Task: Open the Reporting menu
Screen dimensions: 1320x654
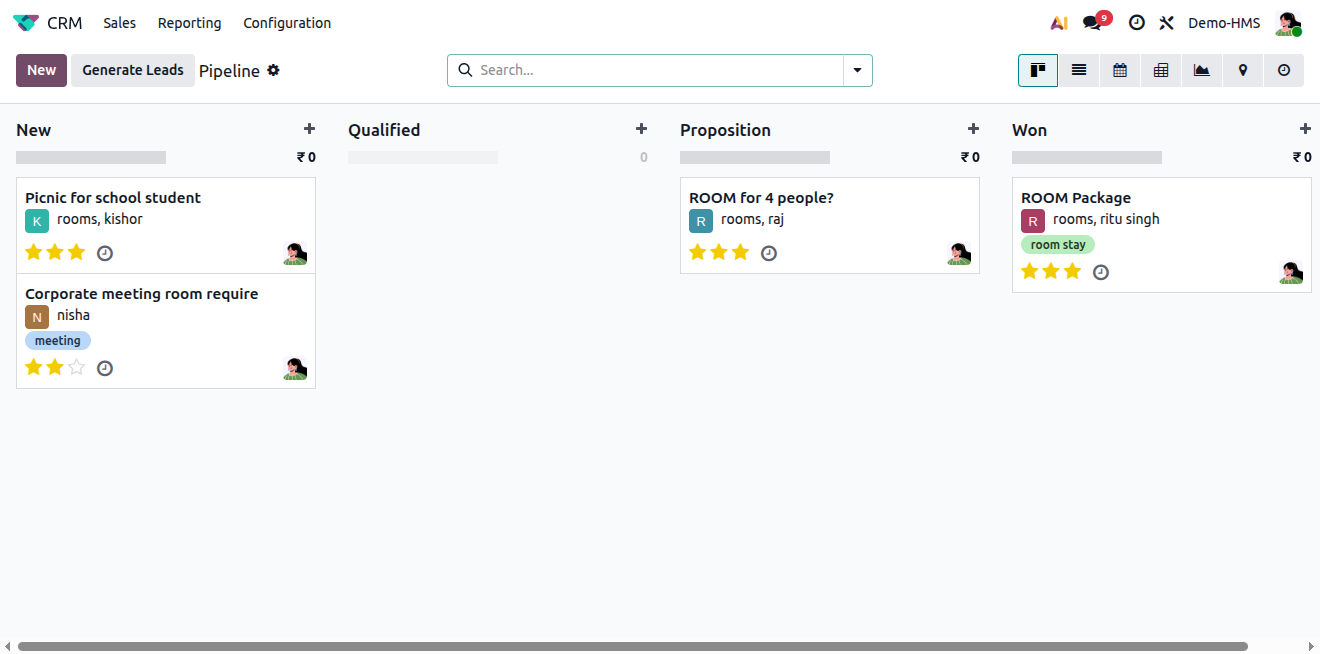Action: (x=189, y=23)
